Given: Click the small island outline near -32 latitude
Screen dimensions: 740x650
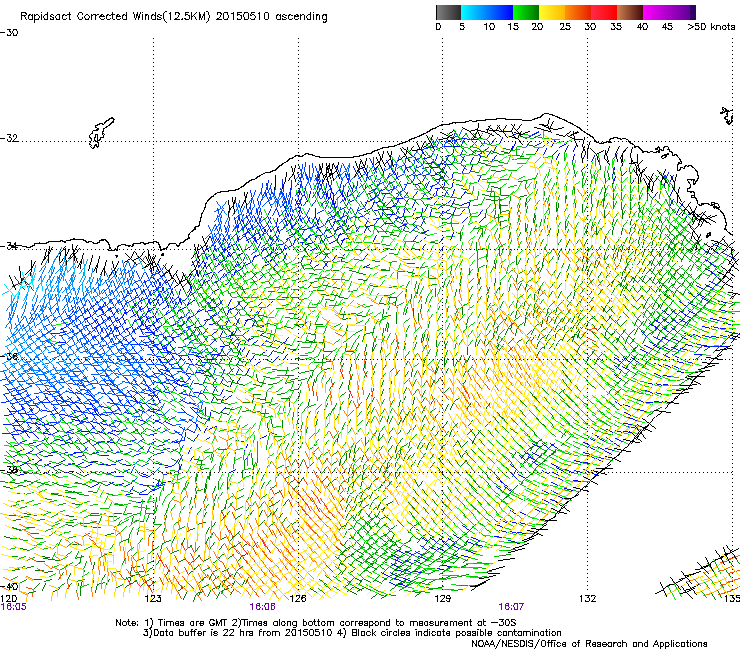Looking at the screenshot, I should point(101,133).
